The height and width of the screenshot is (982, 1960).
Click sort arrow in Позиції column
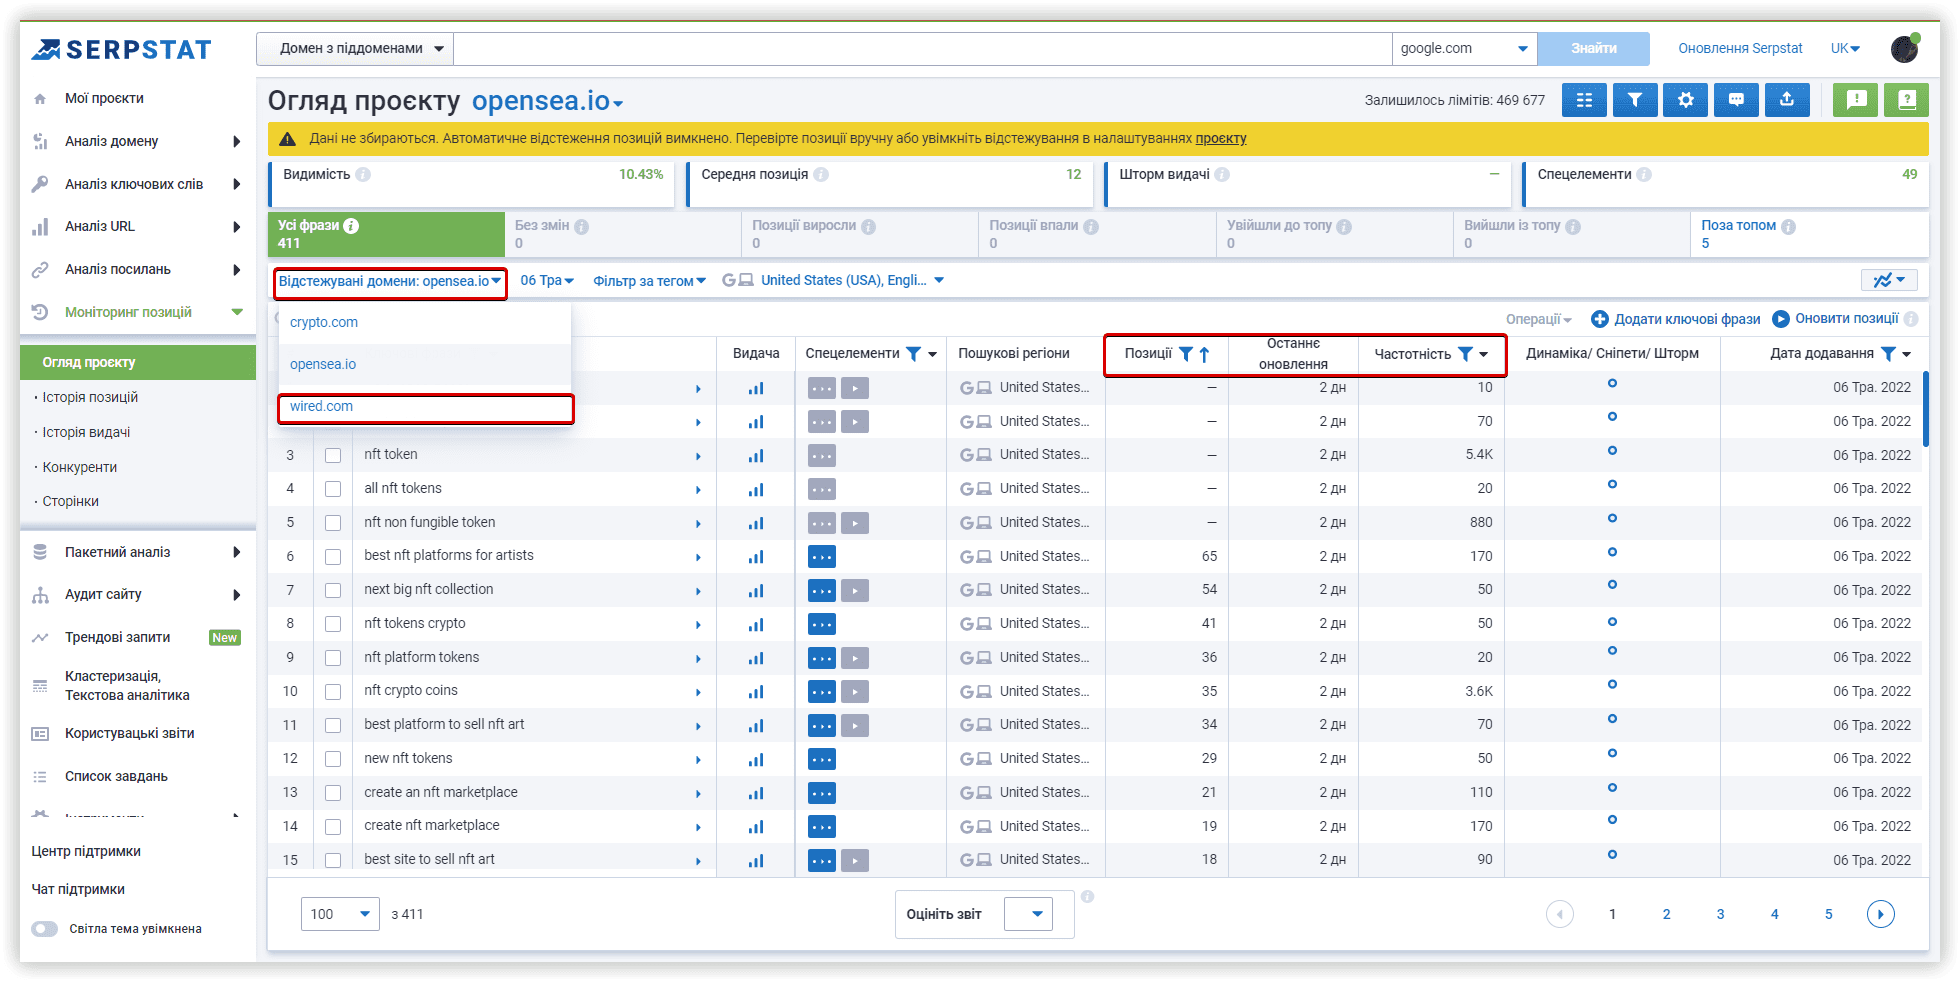click(1204, 354)
